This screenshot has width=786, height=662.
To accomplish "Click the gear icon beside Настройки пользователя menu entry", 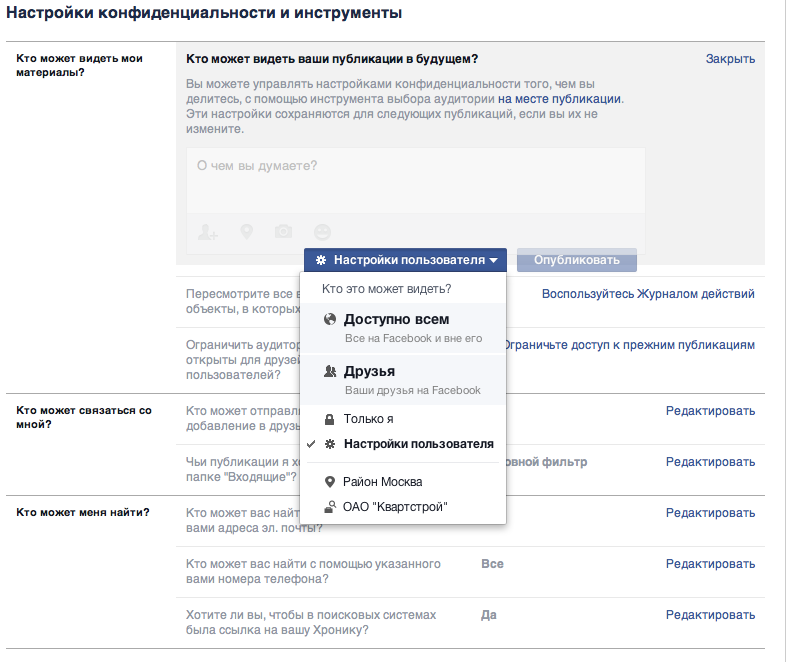I will tap(330, 444).
